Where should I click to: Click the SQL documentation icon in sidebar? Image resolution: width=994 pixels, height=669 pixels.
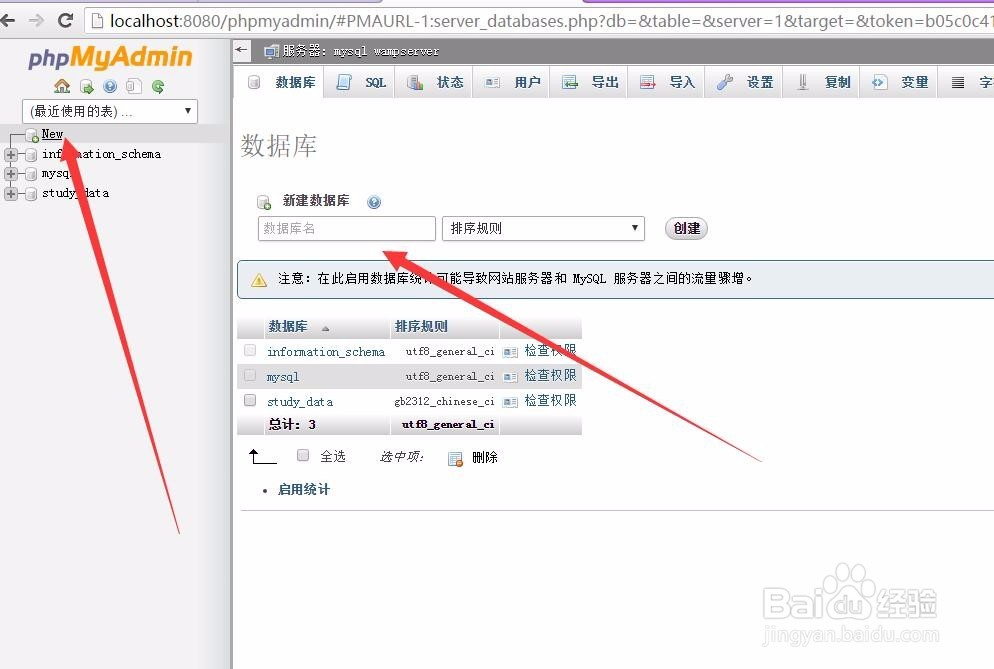pos(133,86)
